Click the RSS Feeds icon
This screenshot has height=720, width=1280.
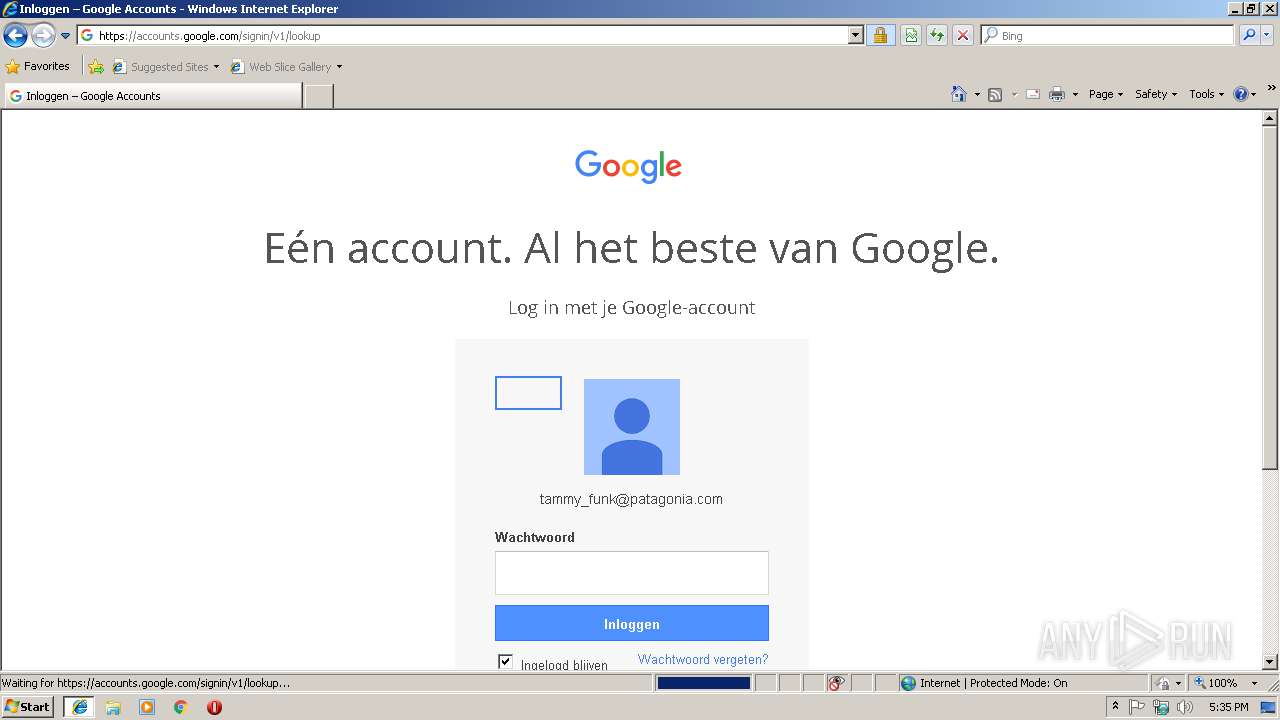pos(995,94)
